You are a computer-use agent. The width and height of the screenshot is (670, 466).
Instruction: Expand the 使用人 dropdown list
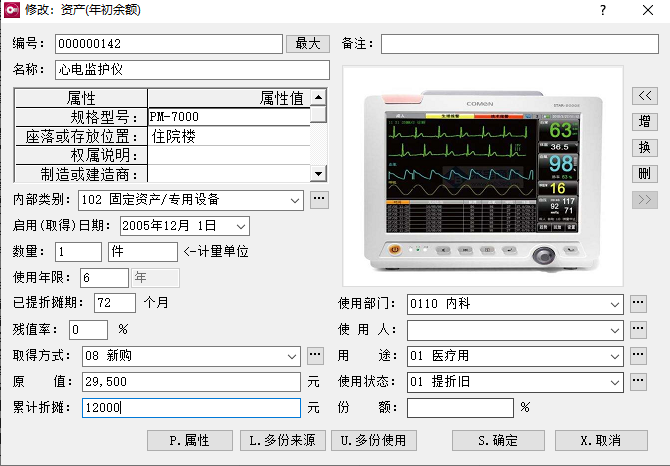(614, 329)
